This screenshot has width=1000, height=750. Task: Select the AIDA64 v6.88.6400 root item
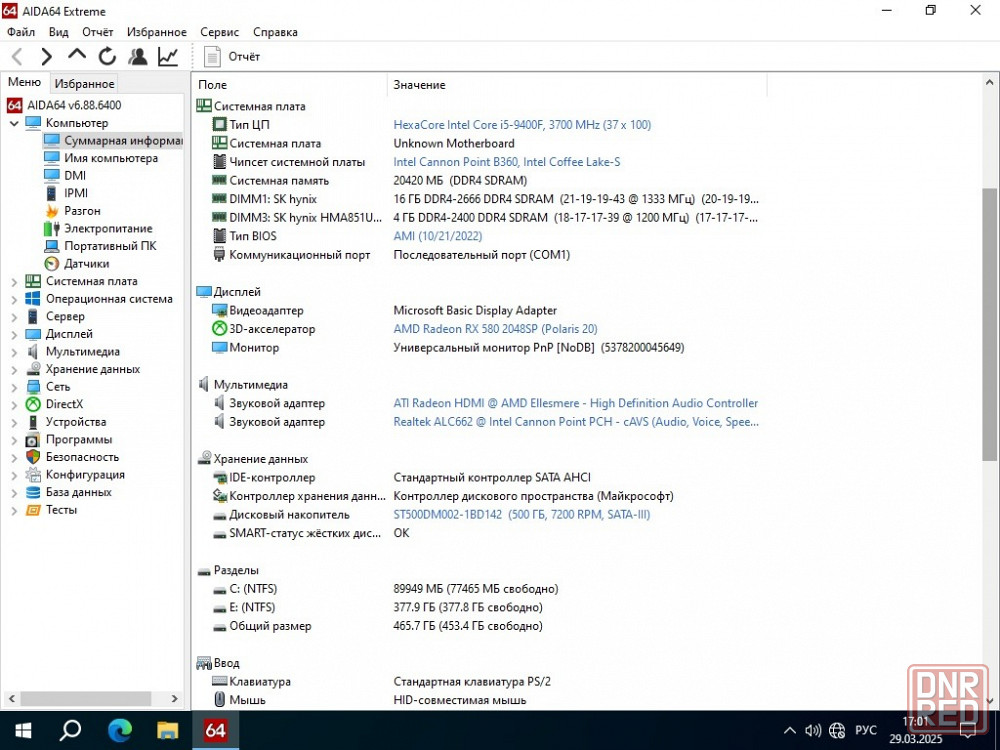64,105
